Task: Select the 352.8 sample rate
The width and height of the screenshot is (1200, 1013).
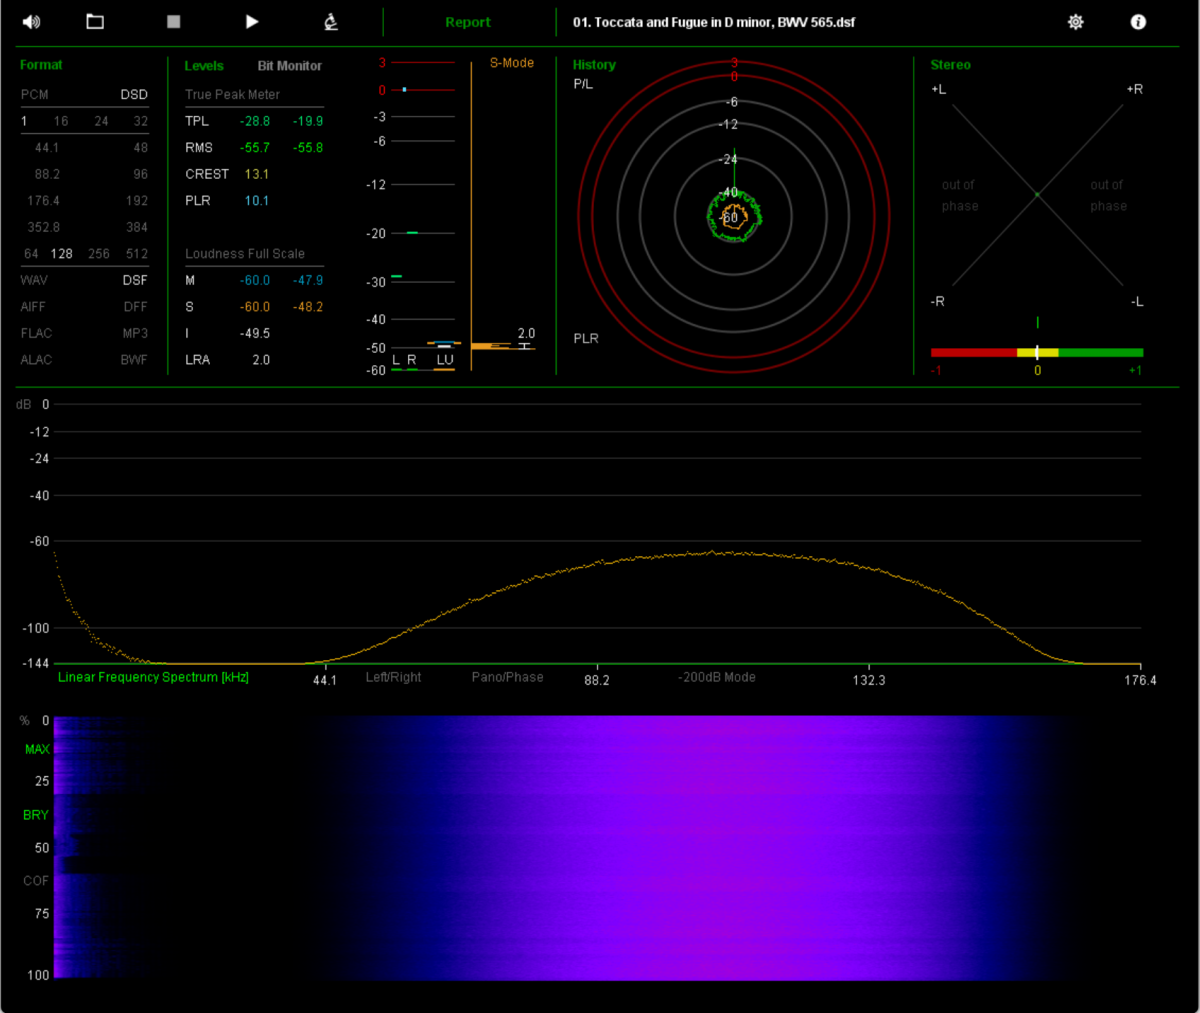Action: click(x=44, y=228)
